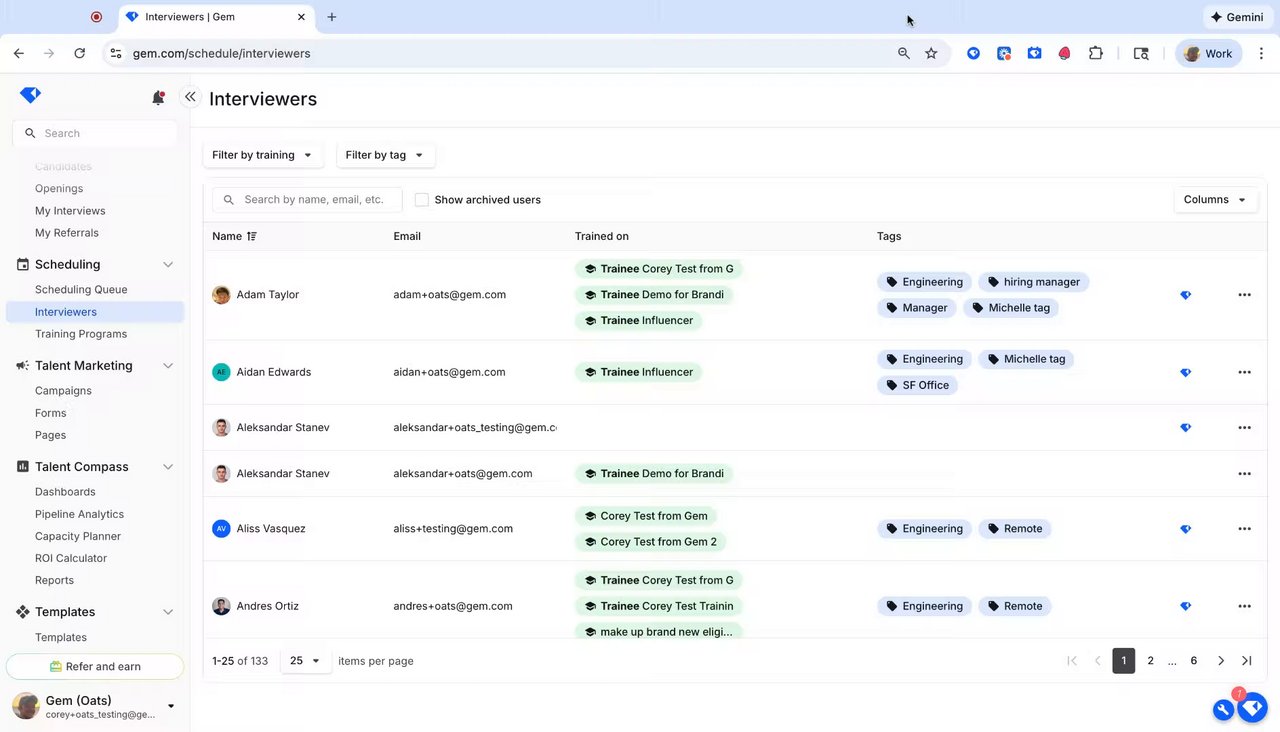Open the Filter by training dropdown
This screenshot has height=732, width=1280.
coord(263,155)
